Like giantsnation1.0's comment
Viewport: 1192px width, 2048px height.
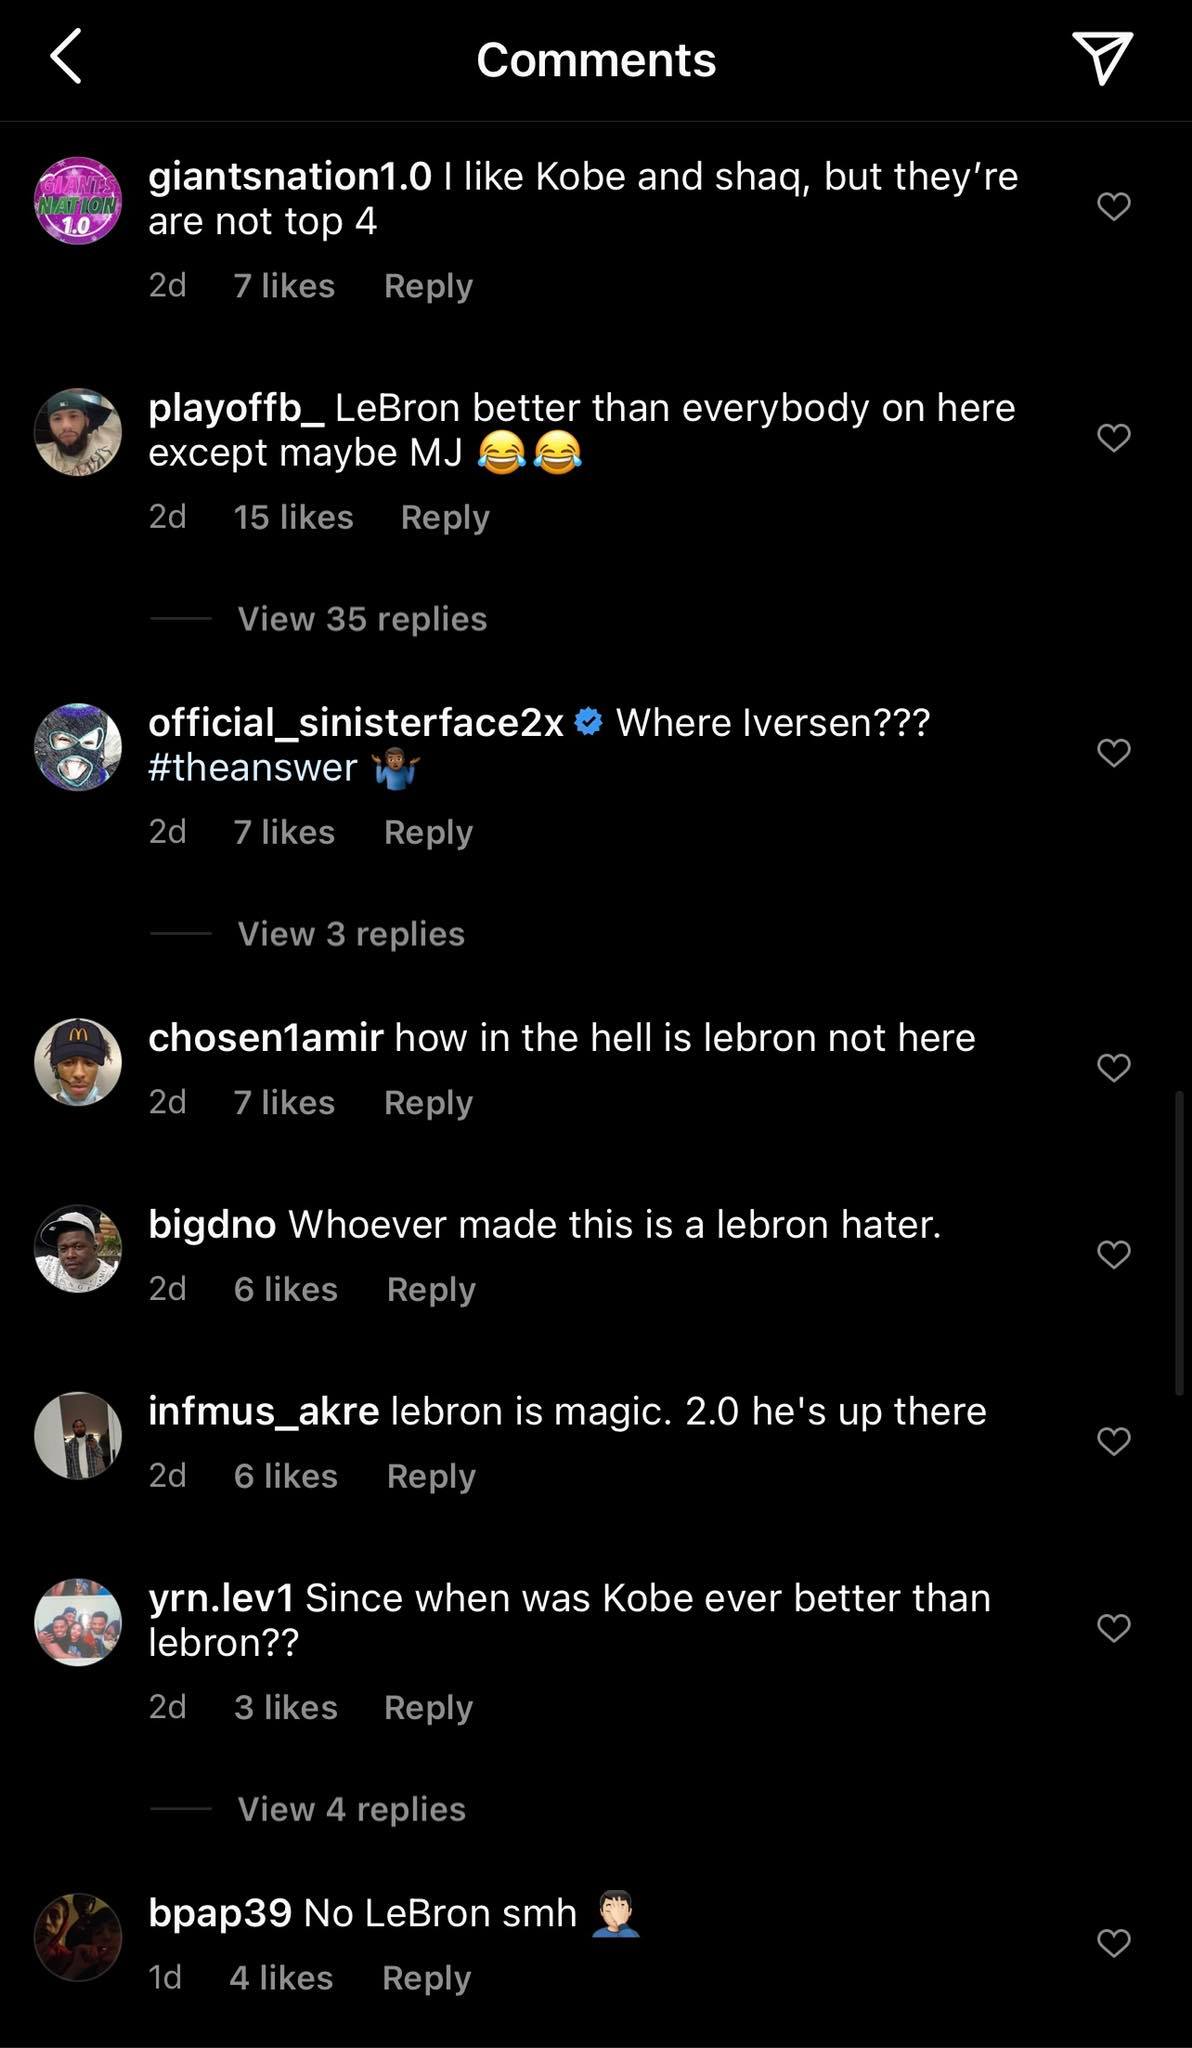(x=1112, y=206)
